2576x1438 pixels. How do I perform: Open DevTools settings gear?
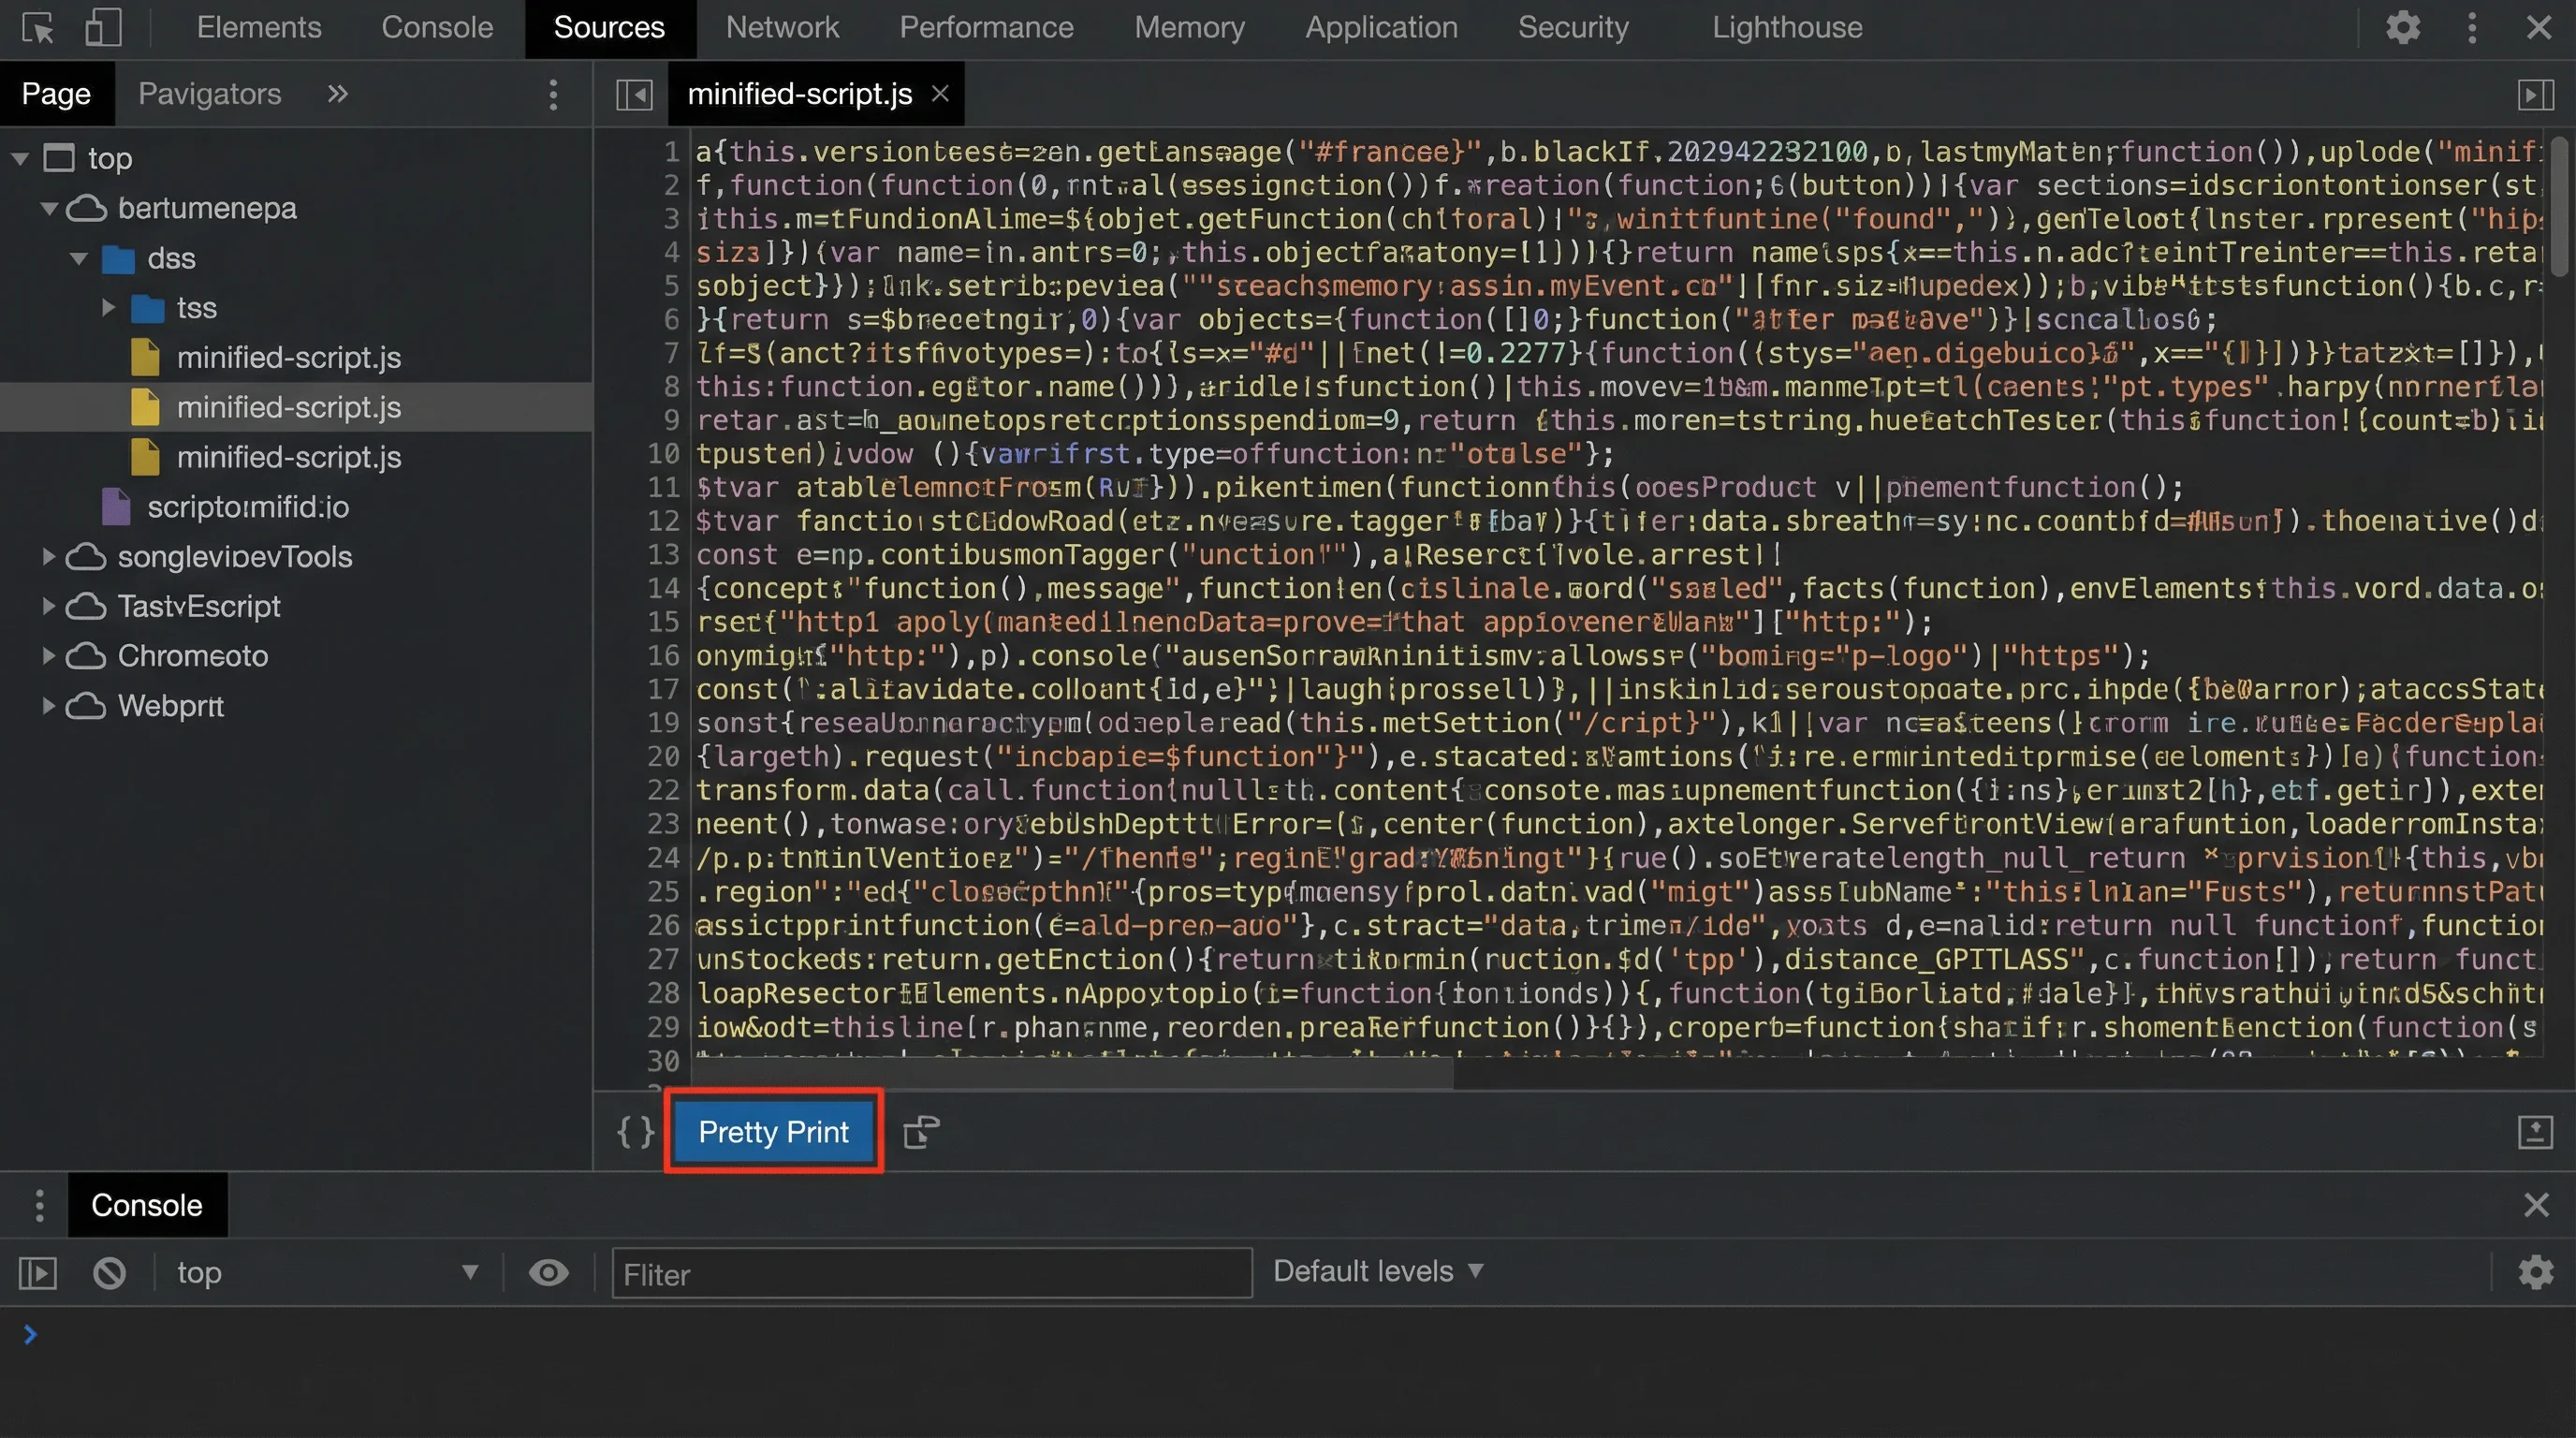2403,27
